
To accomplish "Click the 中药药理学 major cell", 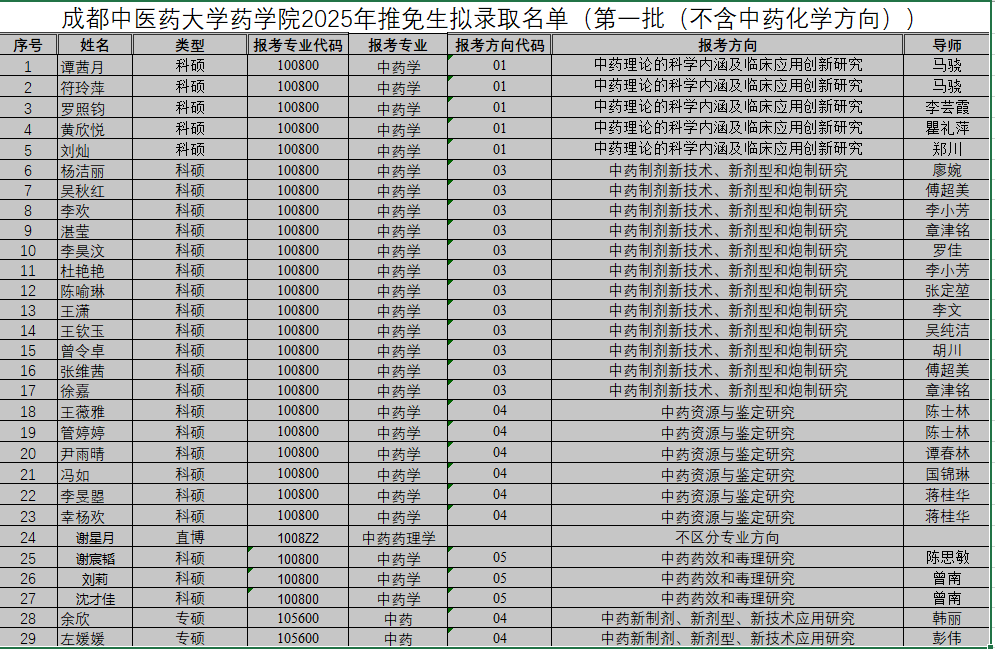I will (398, 537).
